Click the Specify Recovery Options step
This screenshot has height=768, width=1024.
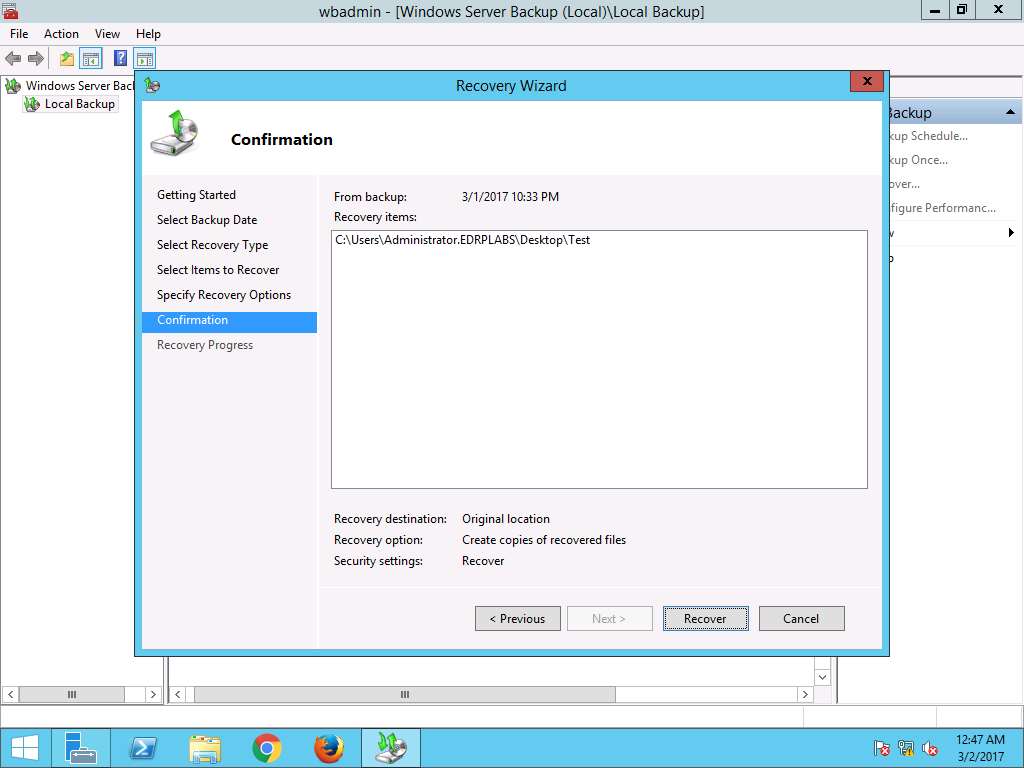pos(223,295)
